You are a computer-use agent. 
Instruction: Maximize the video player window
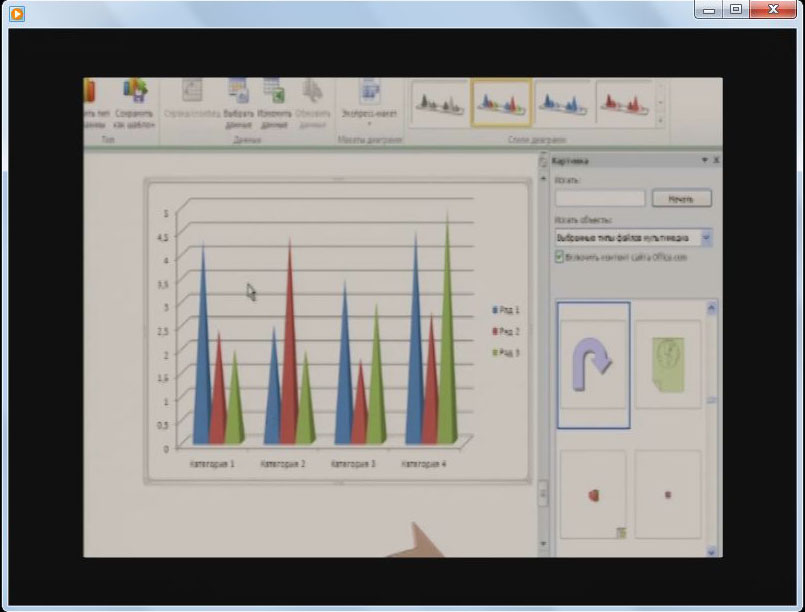736,10
